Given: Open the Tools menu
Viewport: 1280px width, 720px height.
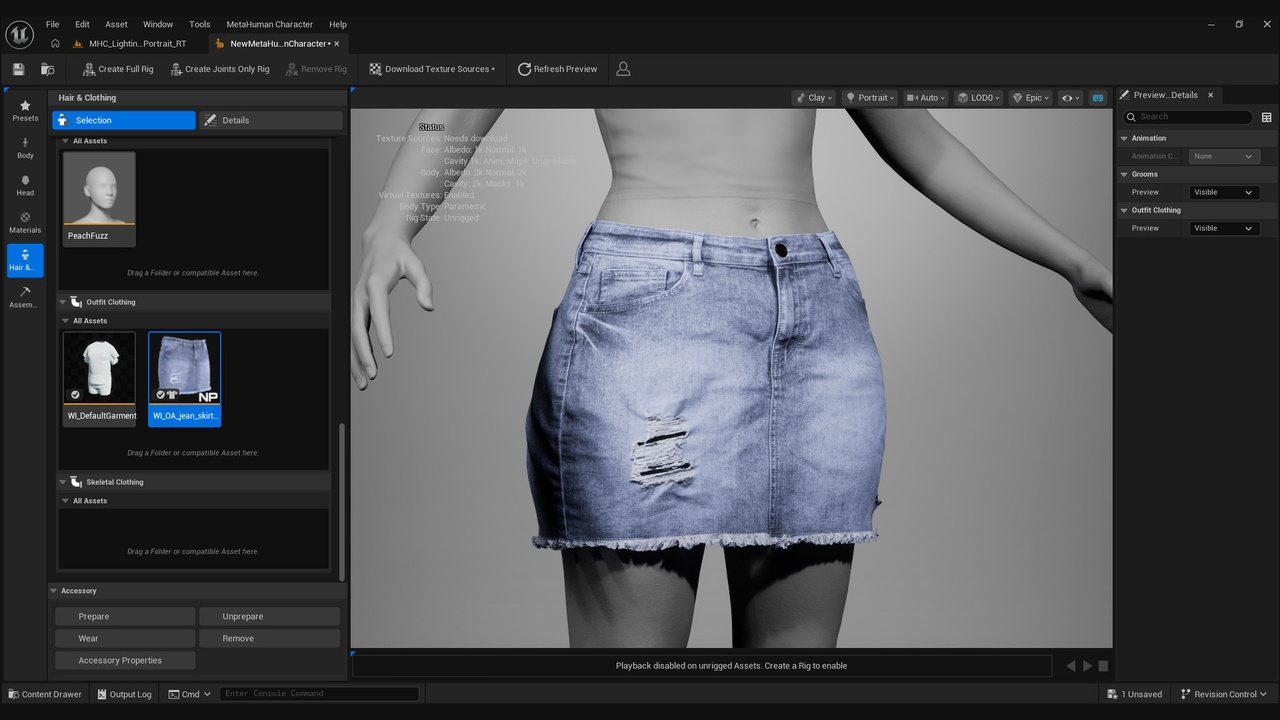Looking at the screenshot, I should tap(200, 24).
